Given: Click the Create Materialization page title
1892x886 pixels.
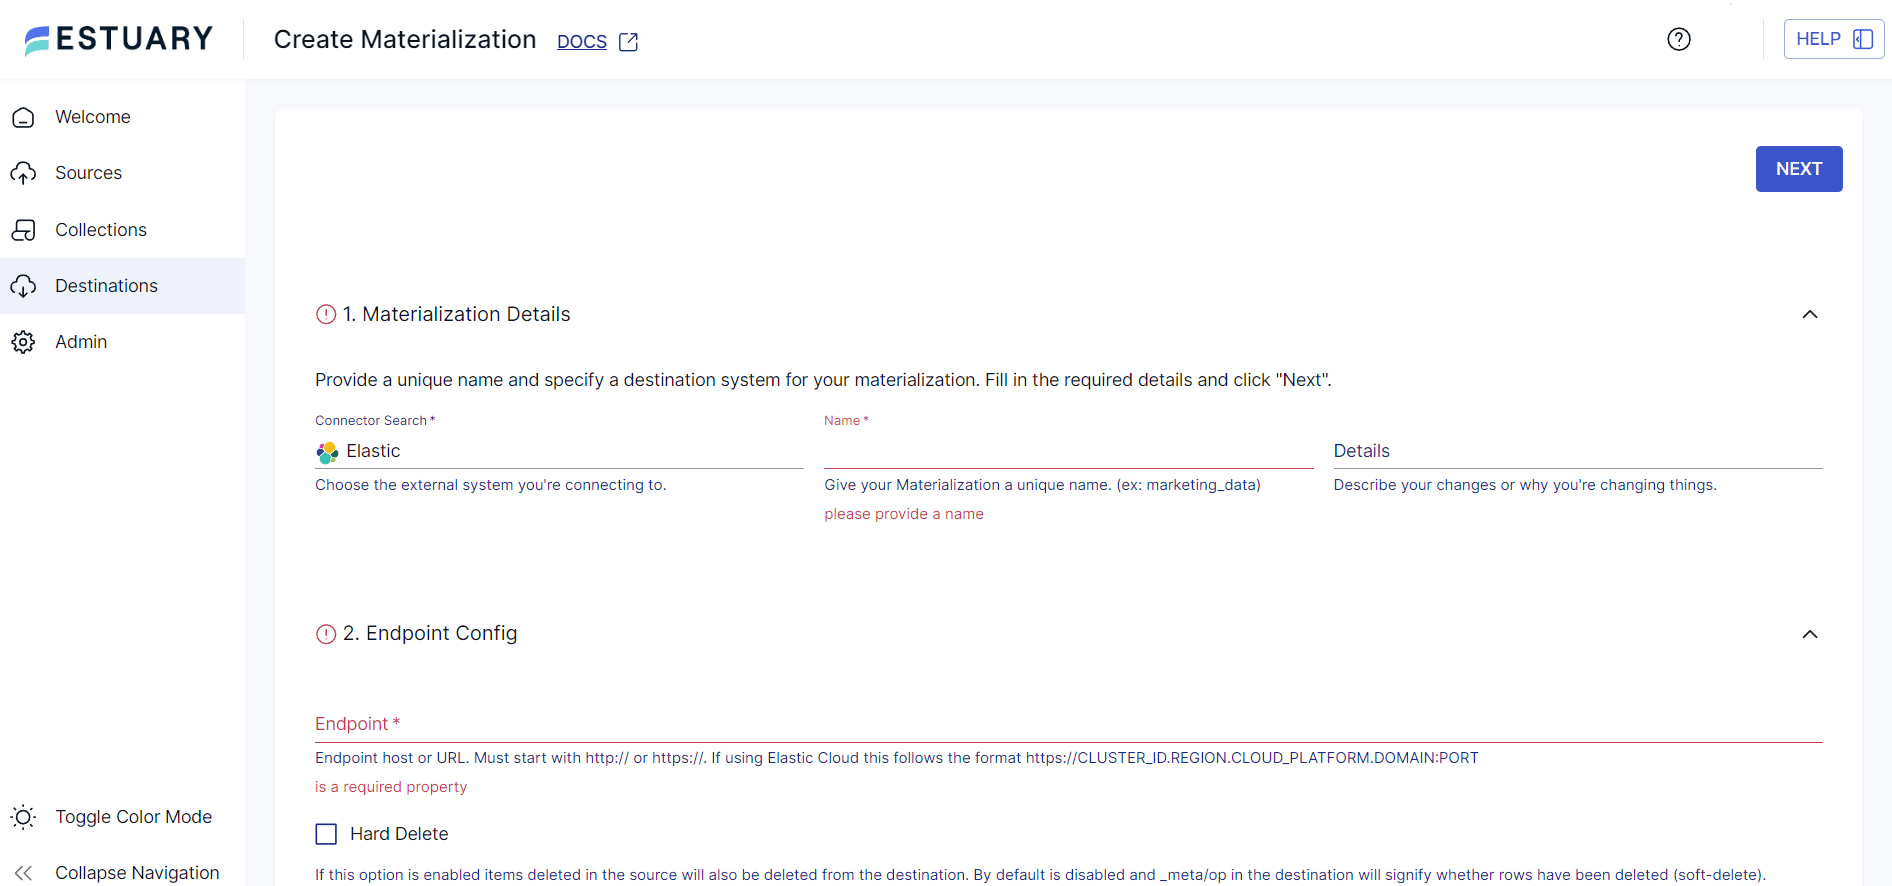Looking at the screenshot, I should (405, 39).
